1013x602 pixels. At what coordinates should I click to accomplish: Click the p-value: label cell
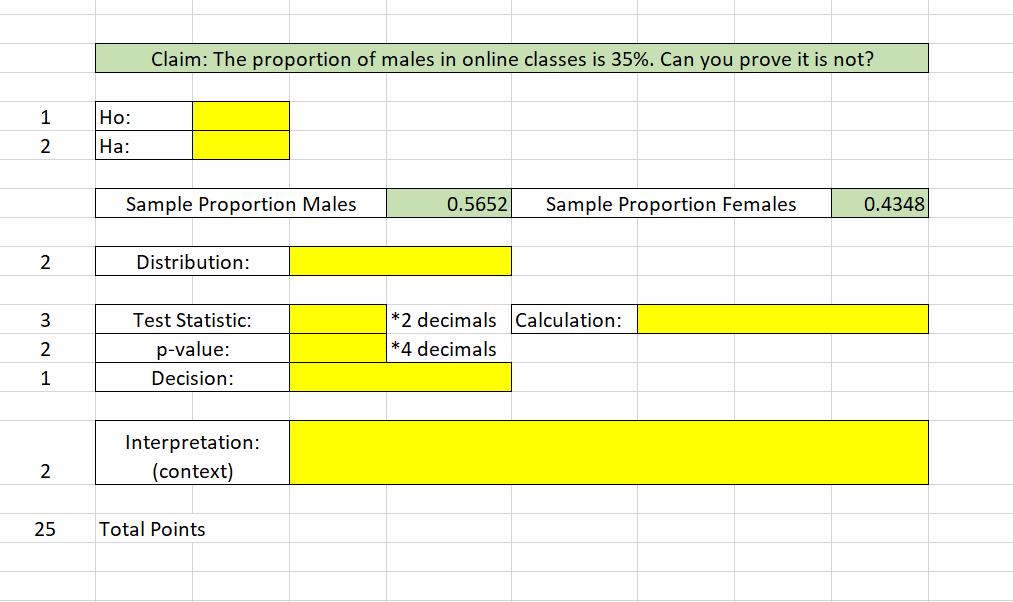pos(191,348)
